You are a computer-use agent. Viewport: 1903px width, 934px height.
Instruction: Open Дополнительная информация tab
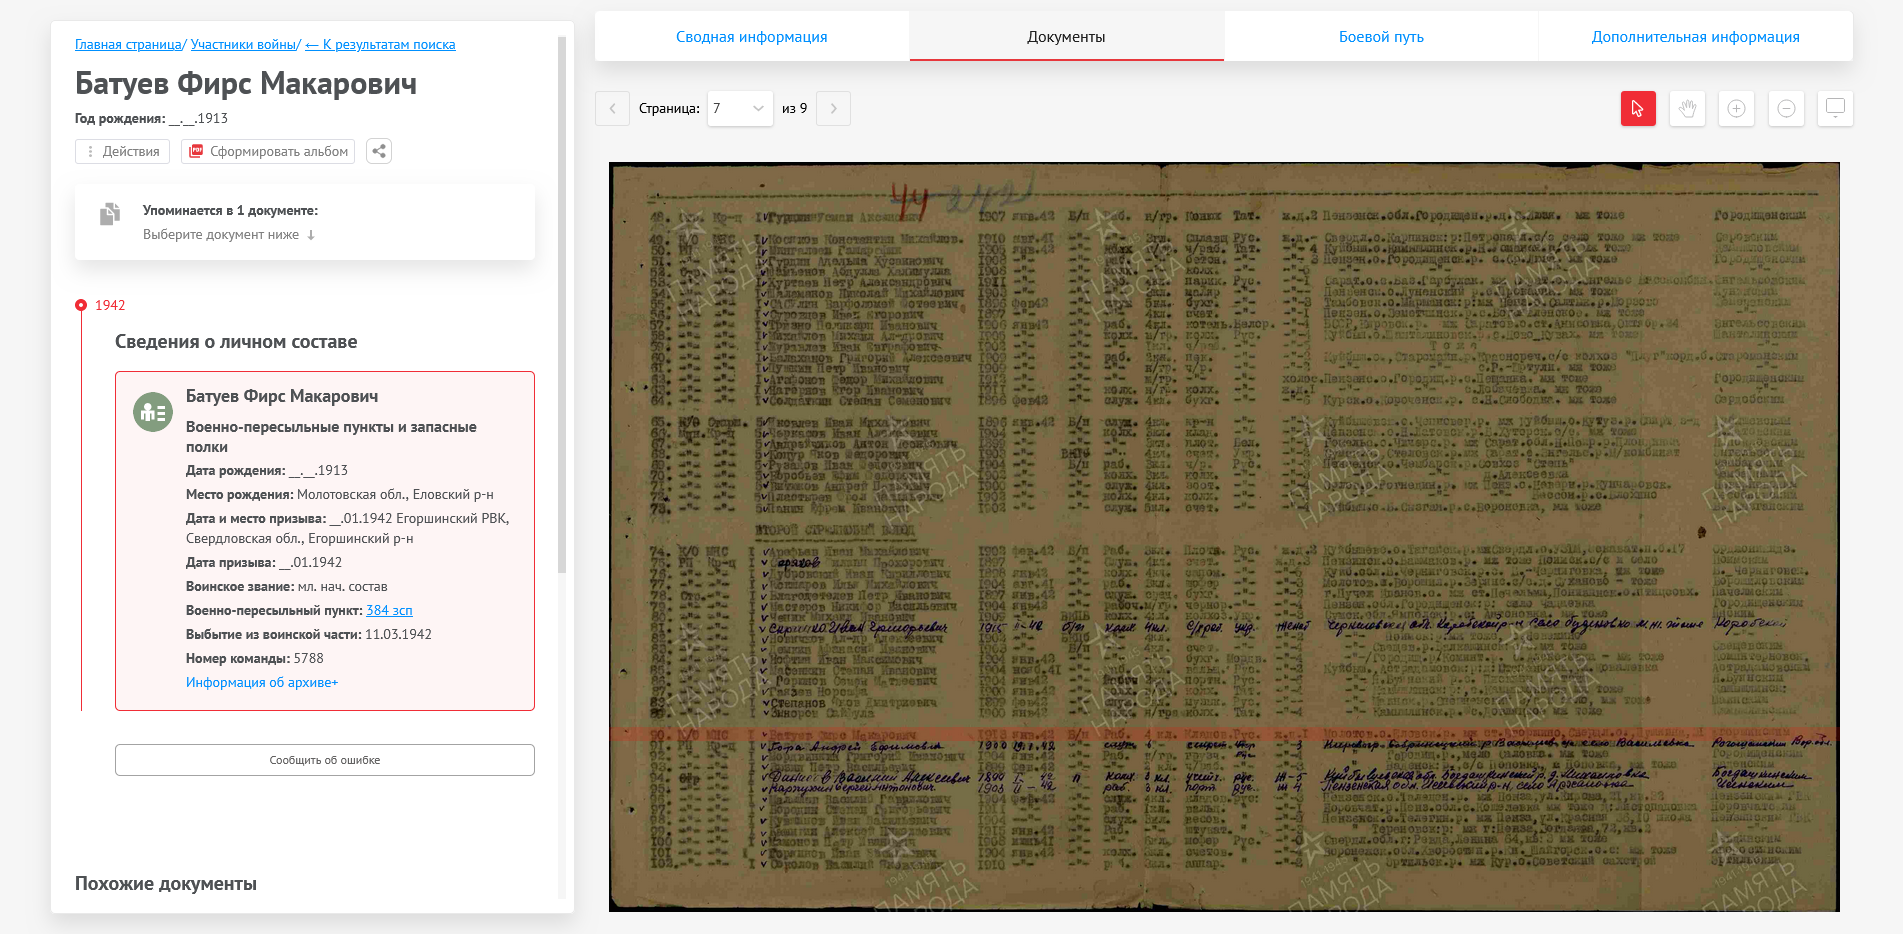(1695, 37)
